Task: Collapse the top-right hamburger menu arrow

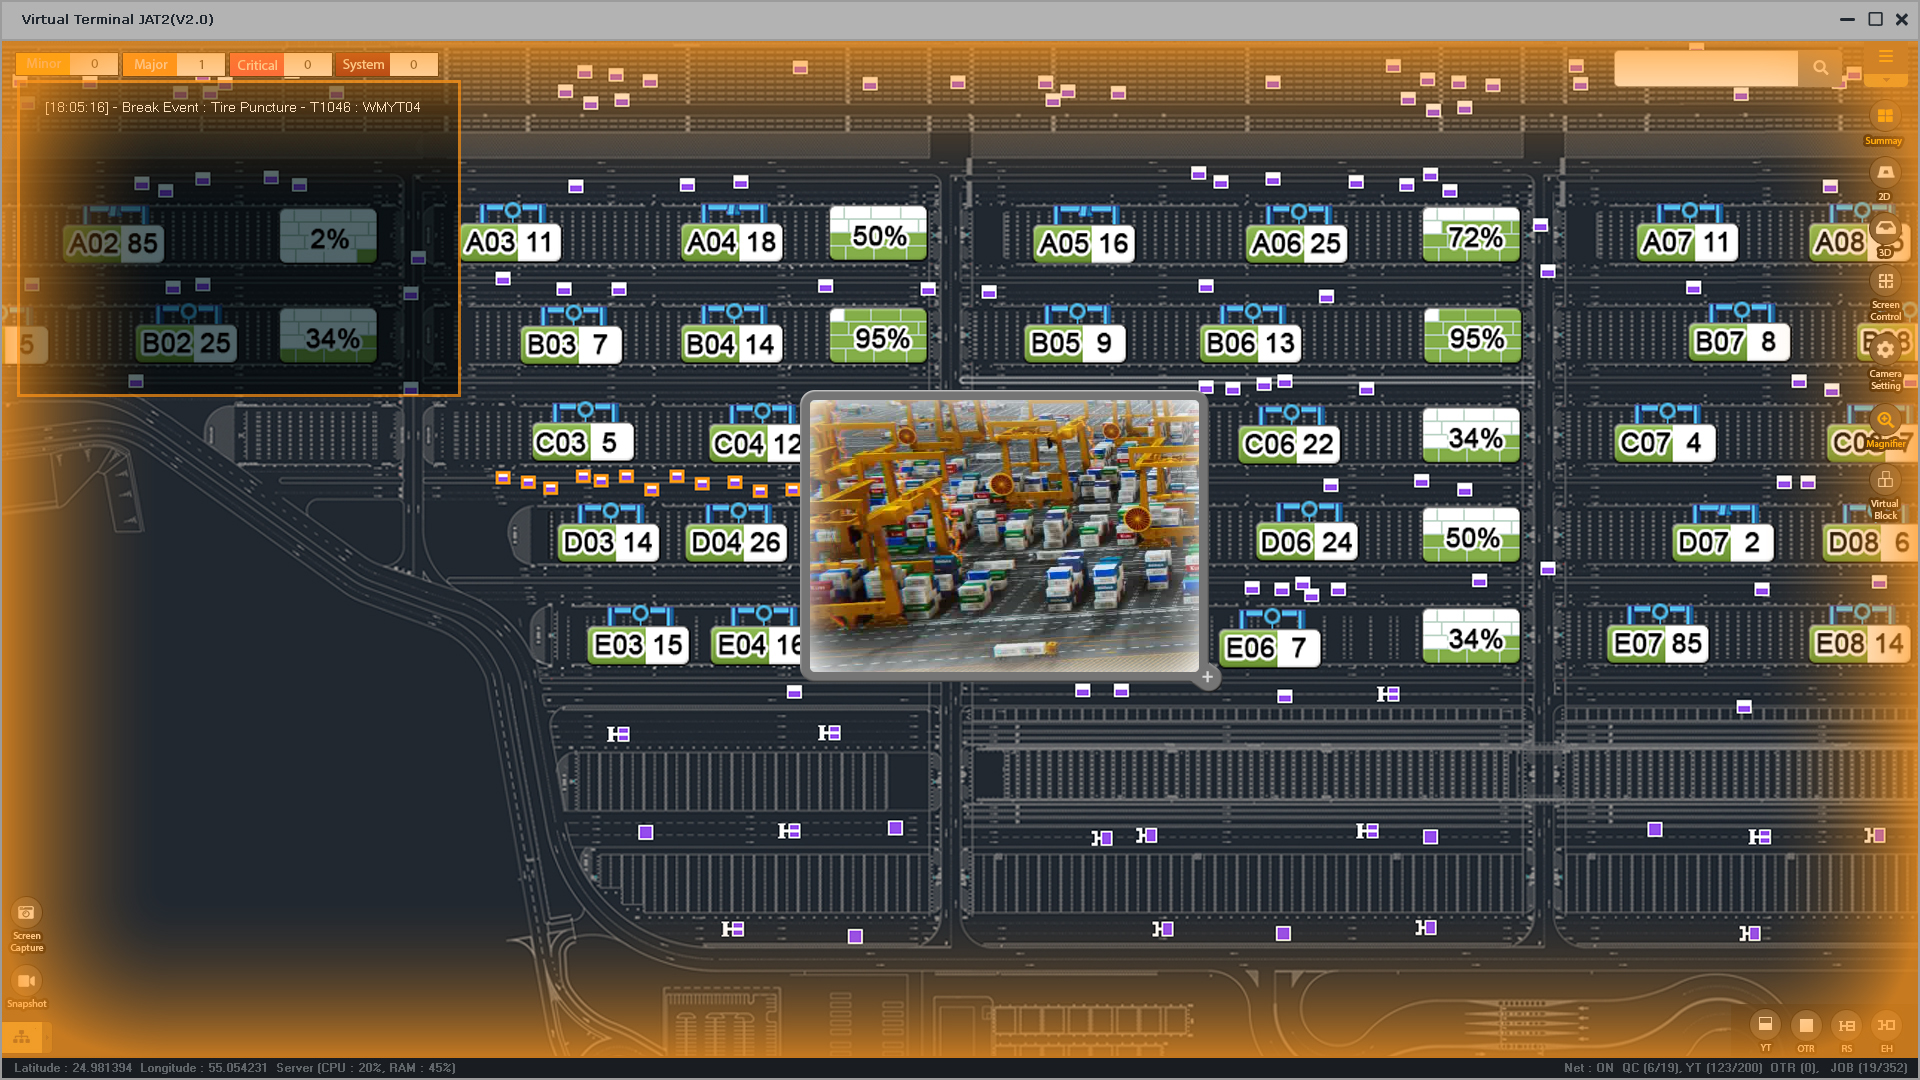Action: 1886,79
